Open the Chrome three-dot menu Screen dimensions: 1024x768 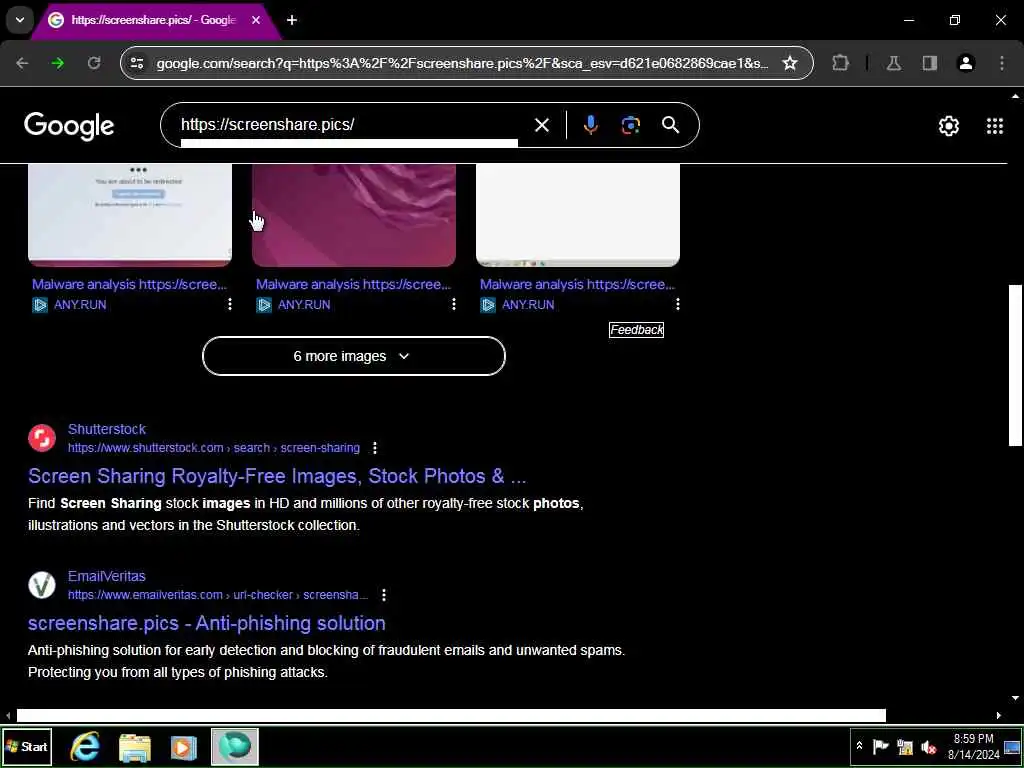[1002, 63]
